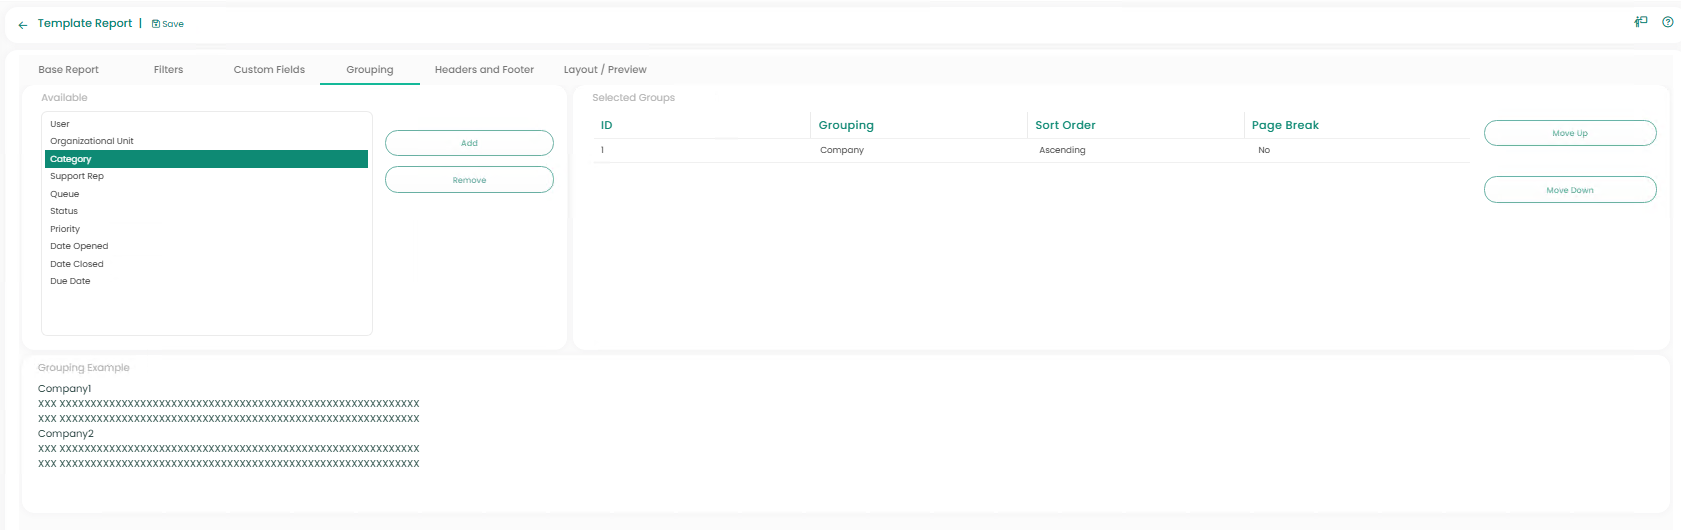Image resolution: width=1681 pixels, height=530 pixels.
Task: Switch to the Base Report tab
Action: (x=68, y=70)
